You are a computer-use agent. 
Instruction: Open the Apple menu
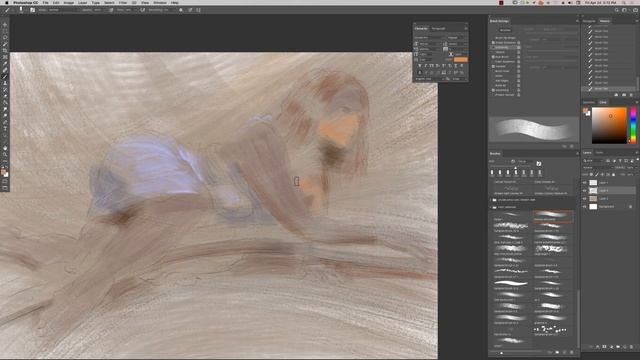[x=7, y=2]
